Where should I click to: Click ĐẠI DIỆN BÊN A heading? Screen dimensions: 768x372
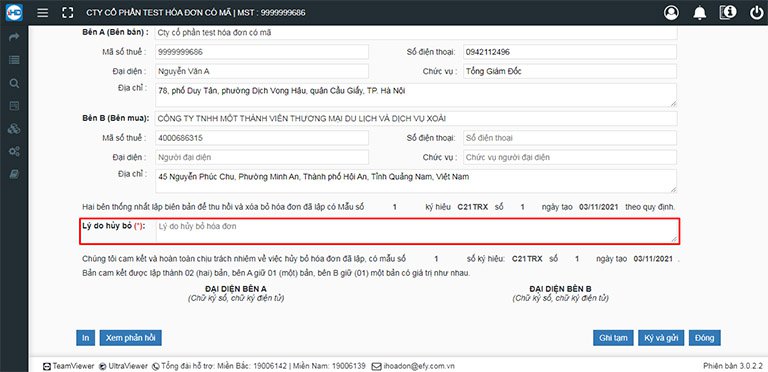[x=236, y=289]
